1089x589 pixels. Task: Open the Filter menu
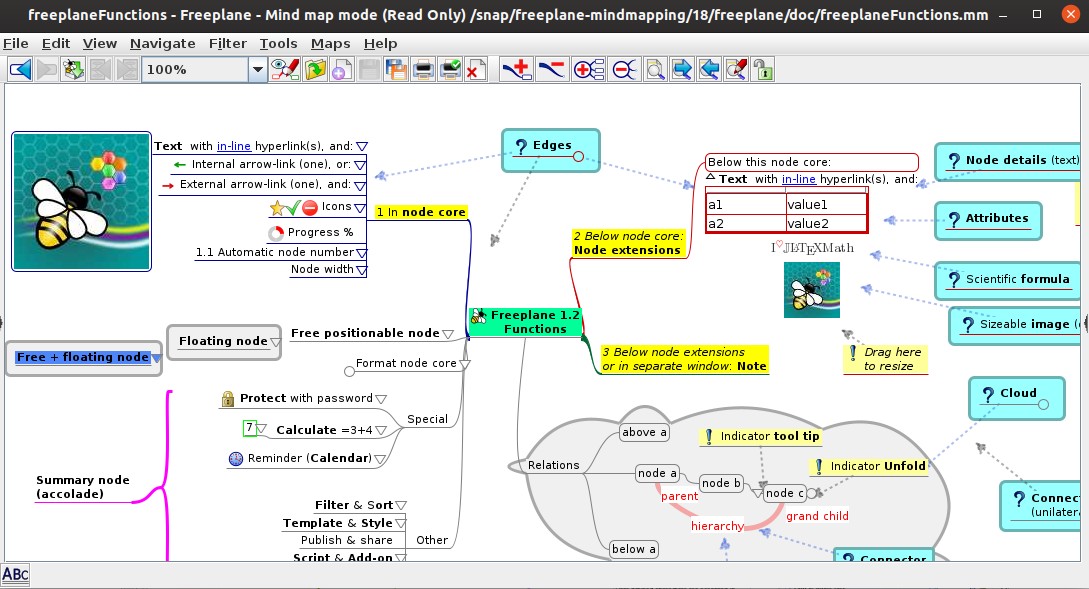coord(228,43)
